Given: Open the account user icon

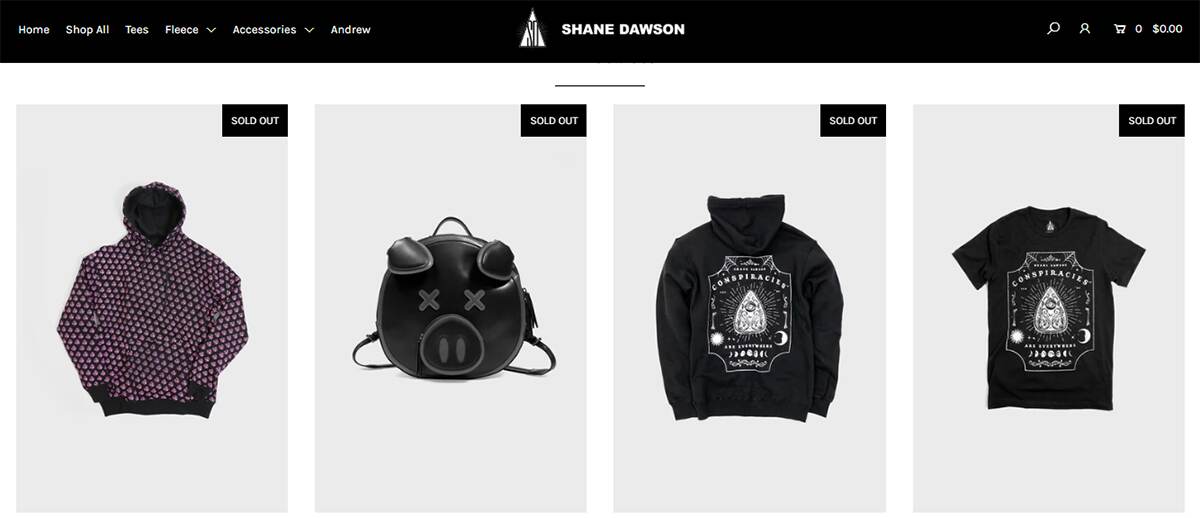Looking at the screenshot, I should 1085,29.
